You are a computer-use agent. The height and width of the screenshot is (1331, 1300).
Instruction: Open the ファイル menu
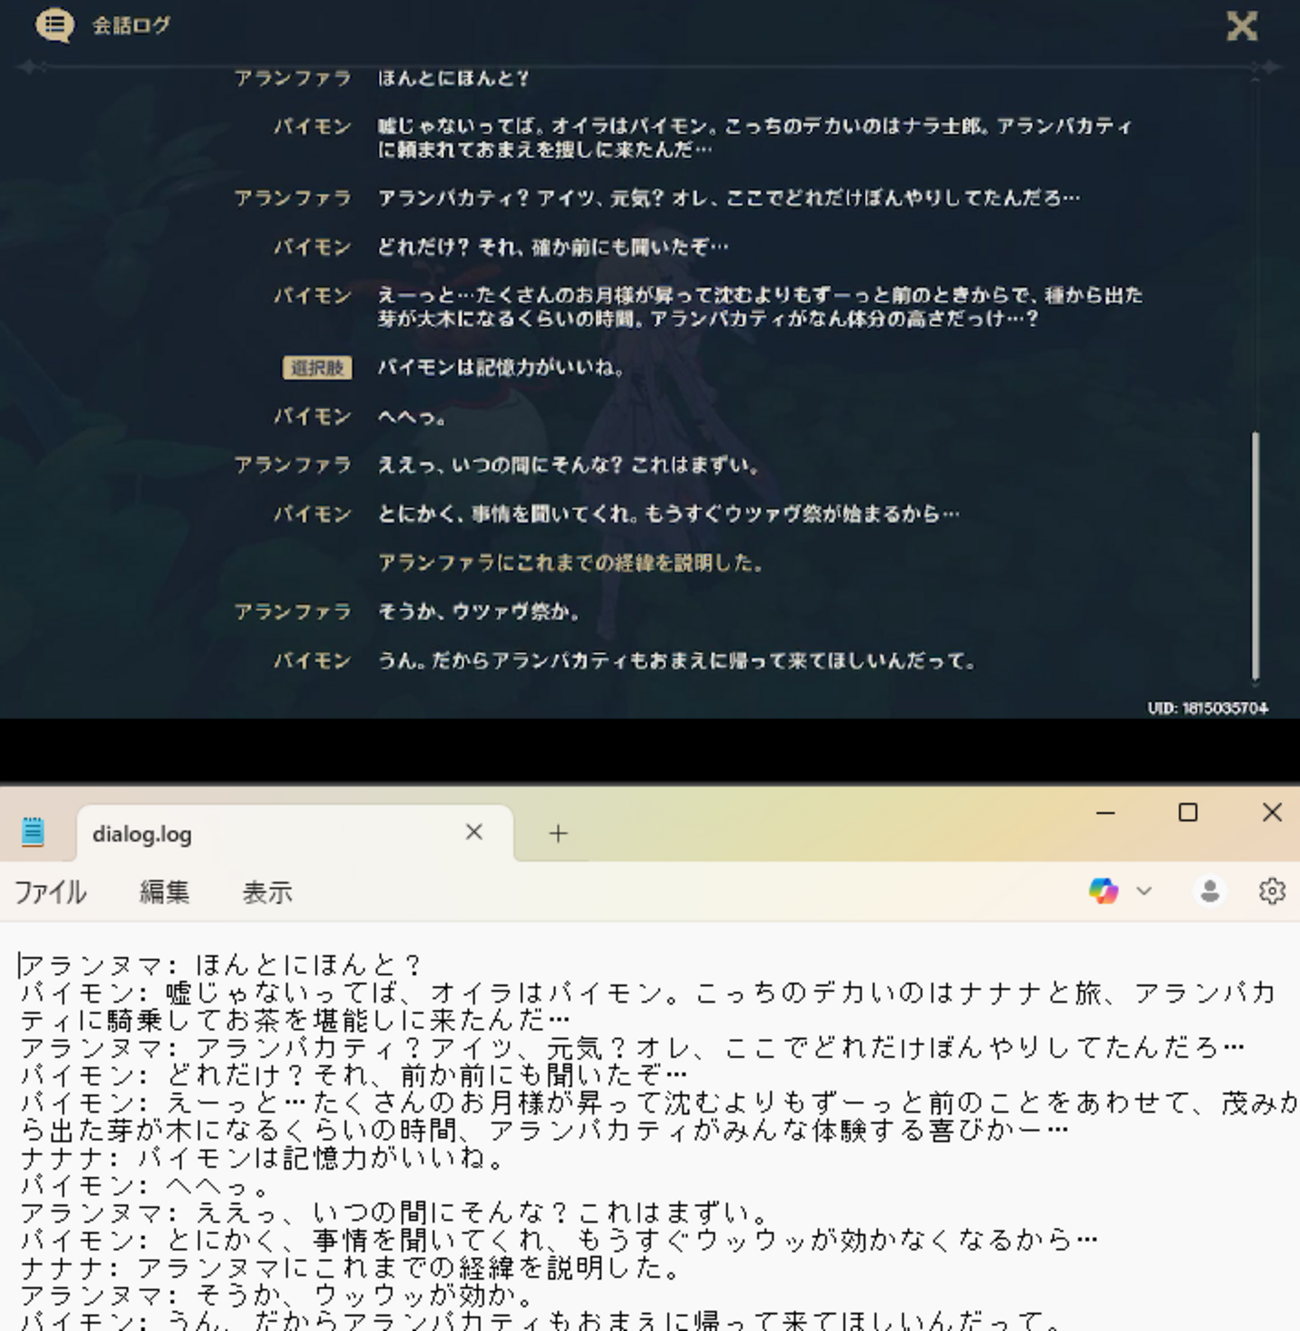[50, 892]
